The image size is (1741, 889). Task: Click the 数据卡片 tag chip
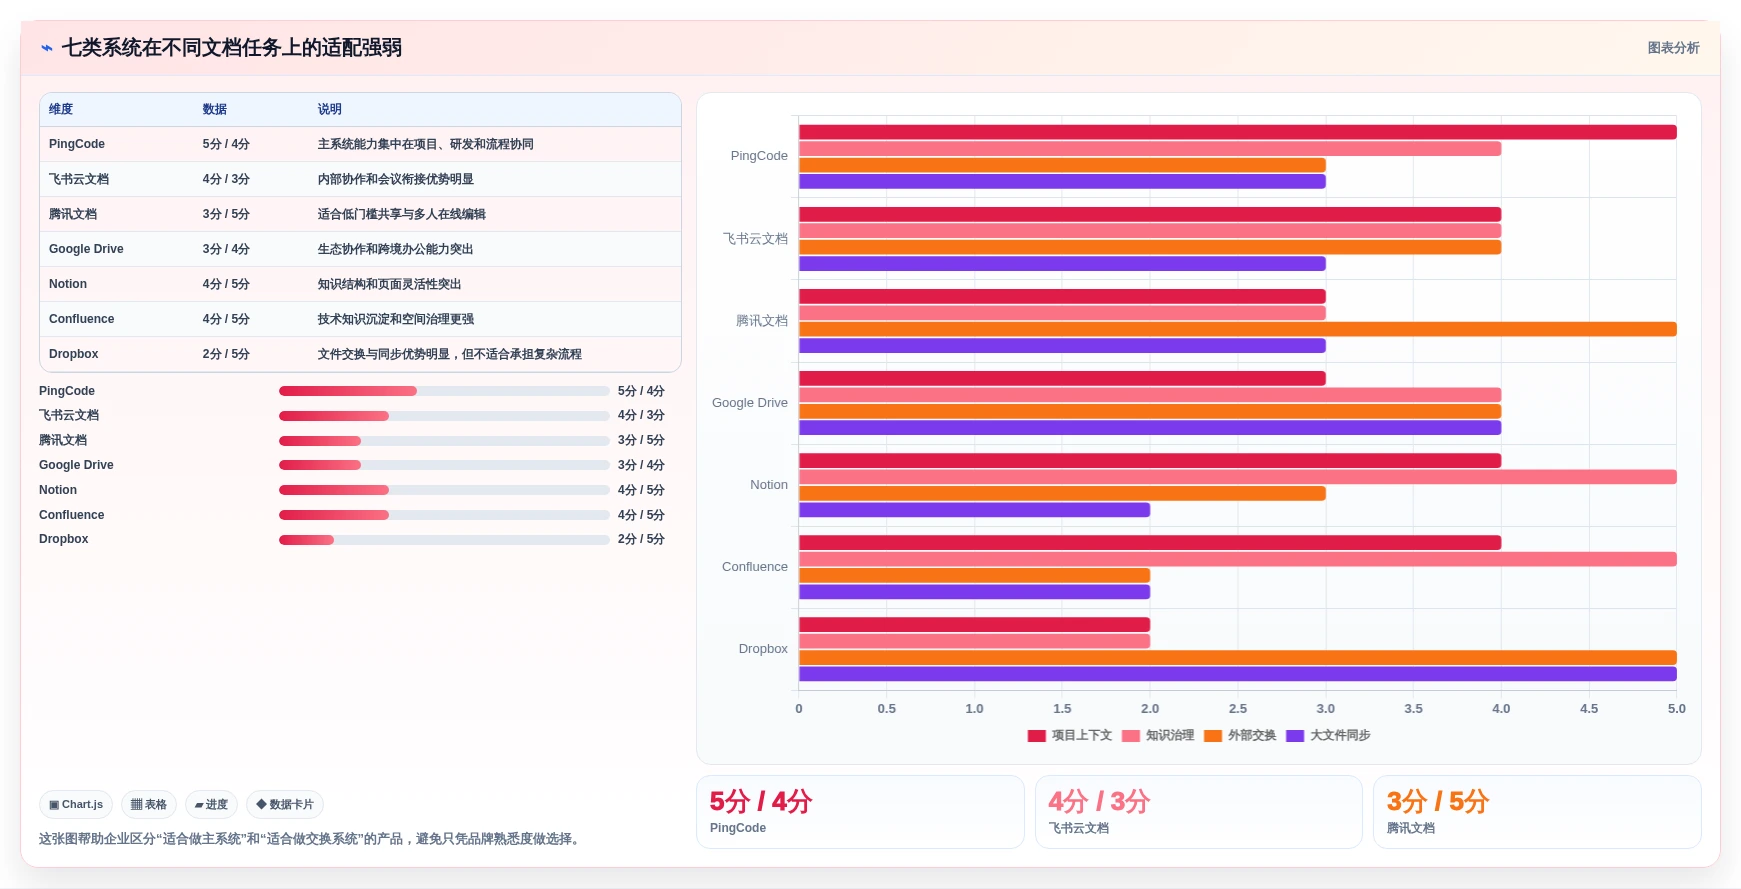(285, 805)
